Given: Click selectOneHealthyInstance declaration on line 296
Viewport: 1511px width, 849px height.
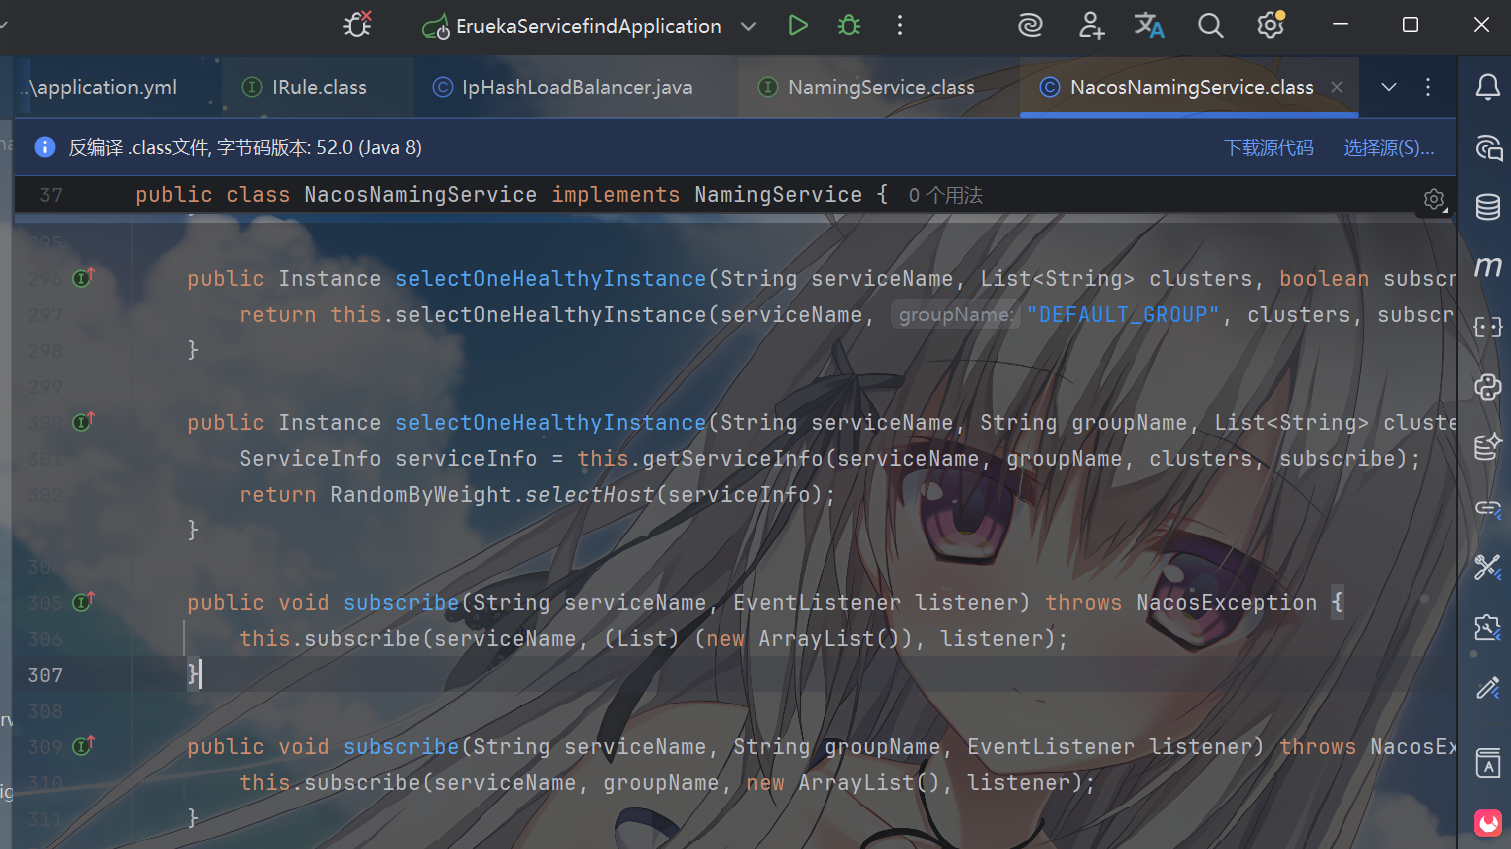Looking at the screenshot, I should [551, 279].
